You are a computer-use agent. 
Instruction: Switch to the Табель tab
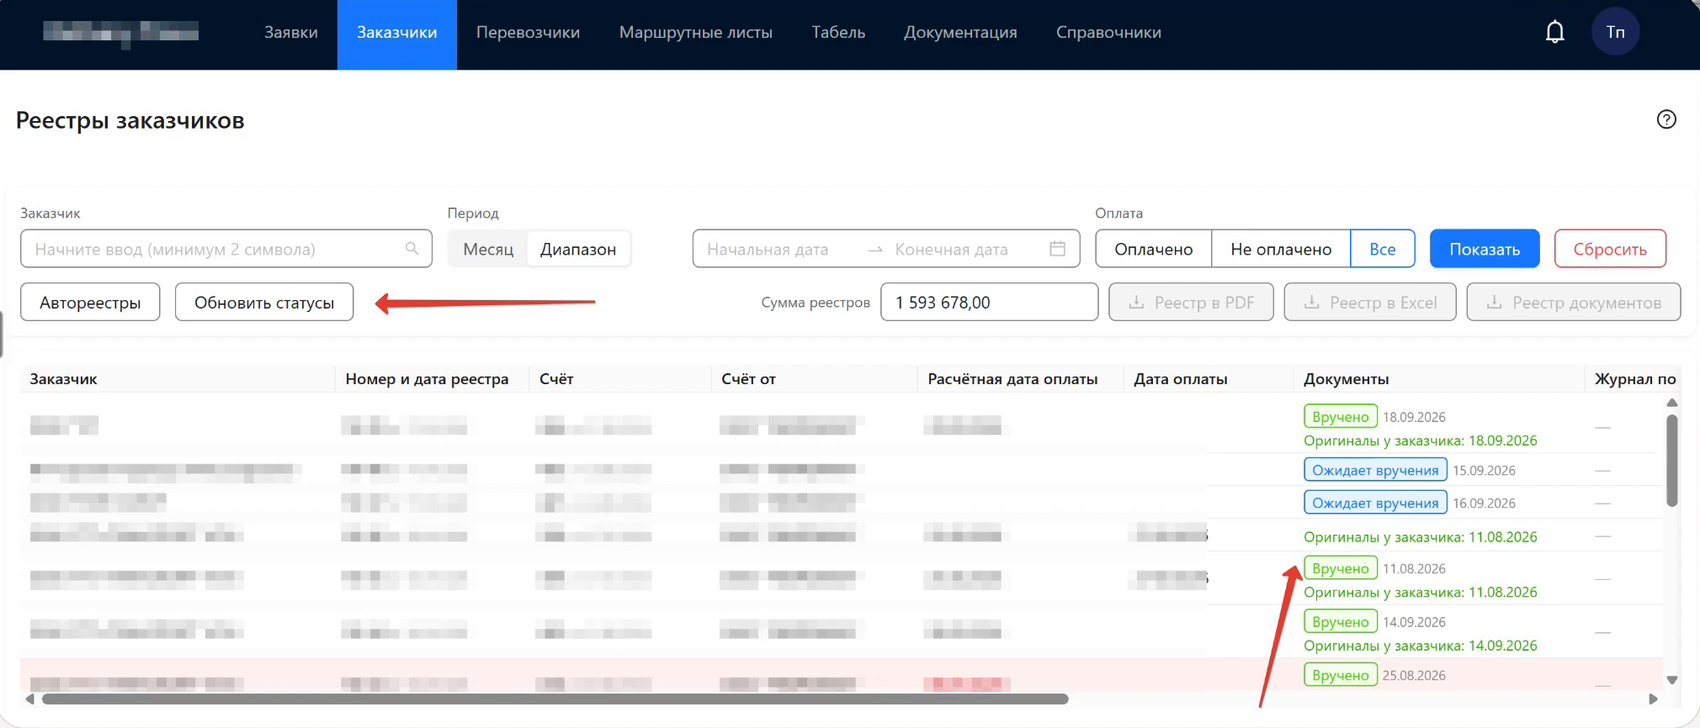coord(838,32)
